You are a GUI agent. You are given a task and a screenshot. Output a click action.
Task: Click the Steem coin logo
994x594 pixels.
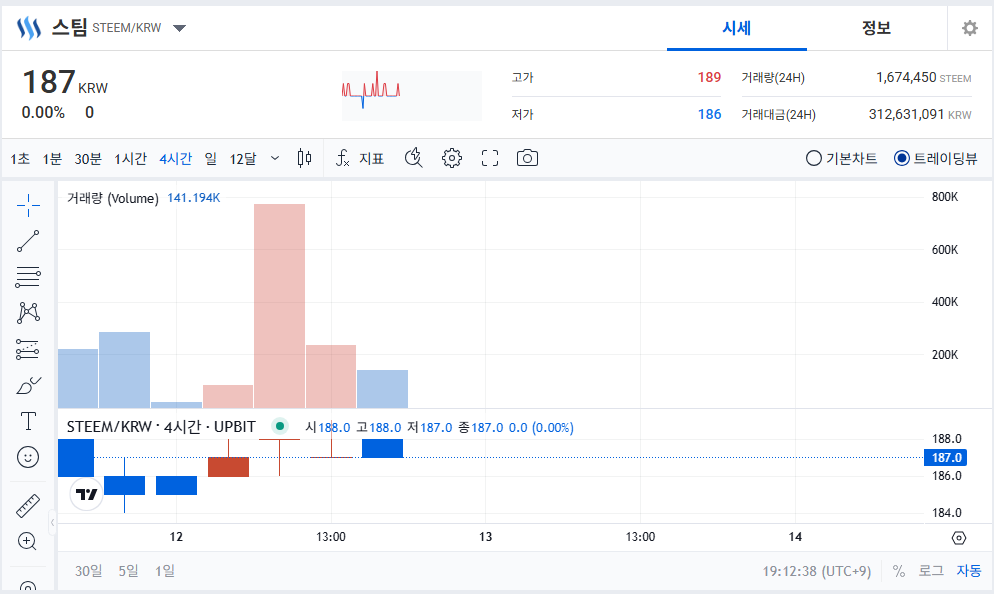29,28
